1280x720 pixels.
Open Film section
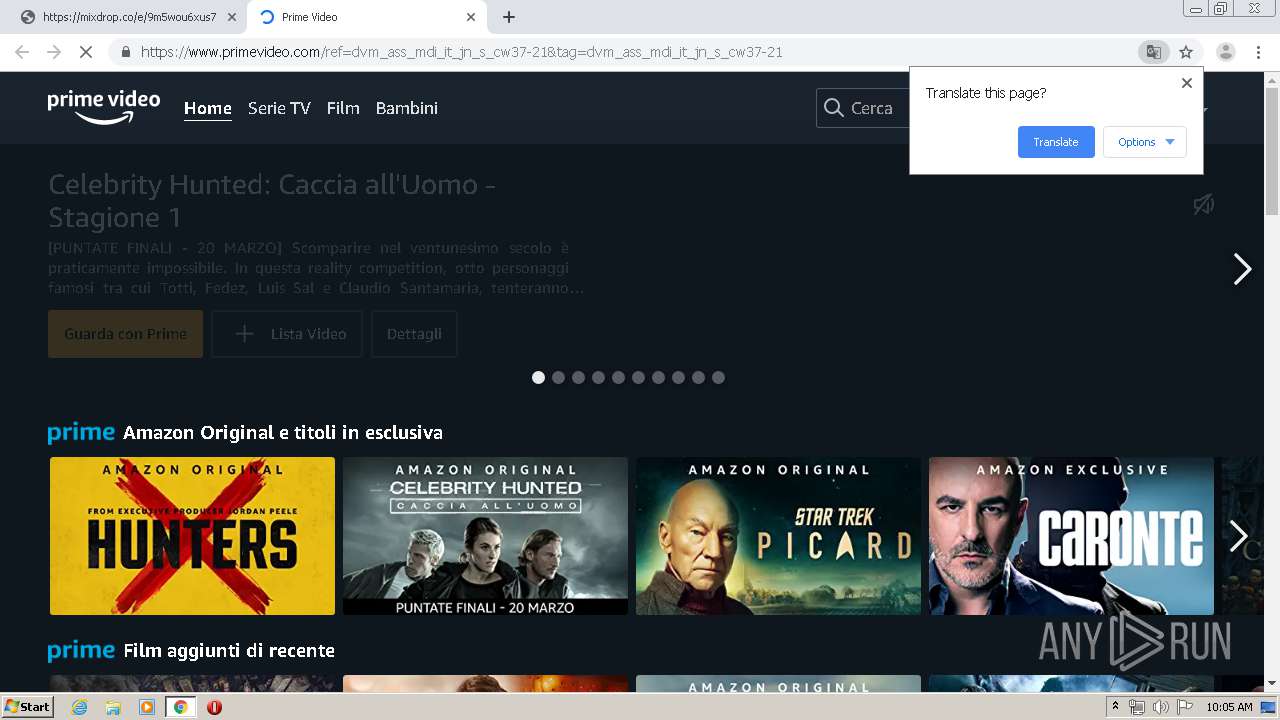pyautogui.click(x=343, y=108)
